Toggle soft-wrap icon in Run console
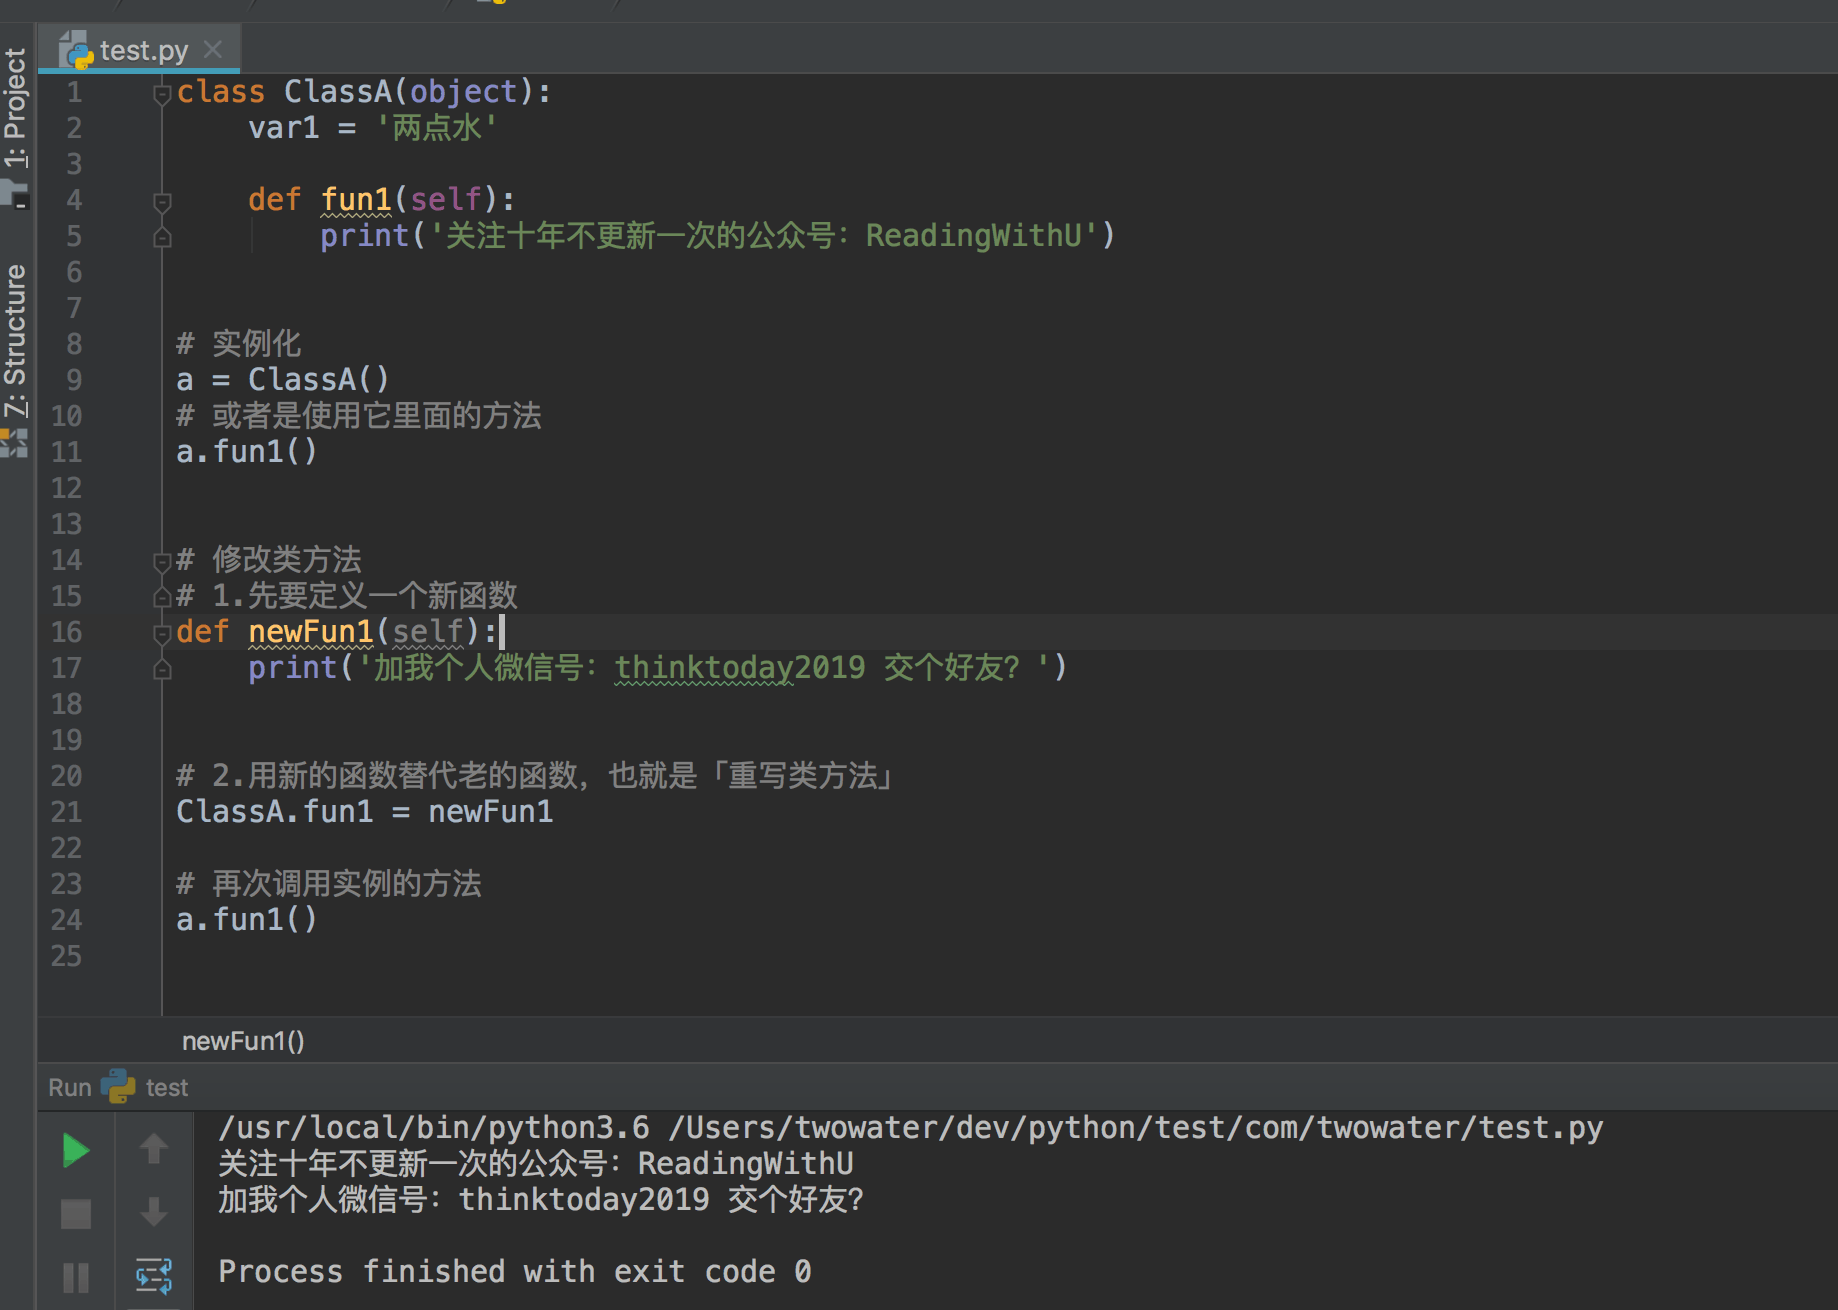The height and width of the screenshot is (1310, 1838). pos(153,1276)
